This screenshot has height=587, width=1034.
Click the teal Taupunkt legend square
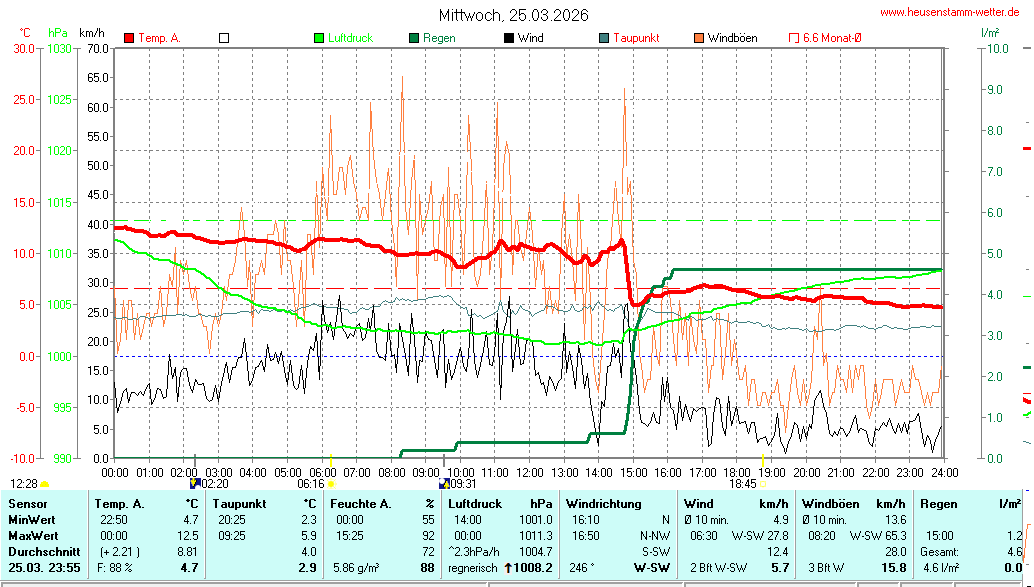pos(604,38)
